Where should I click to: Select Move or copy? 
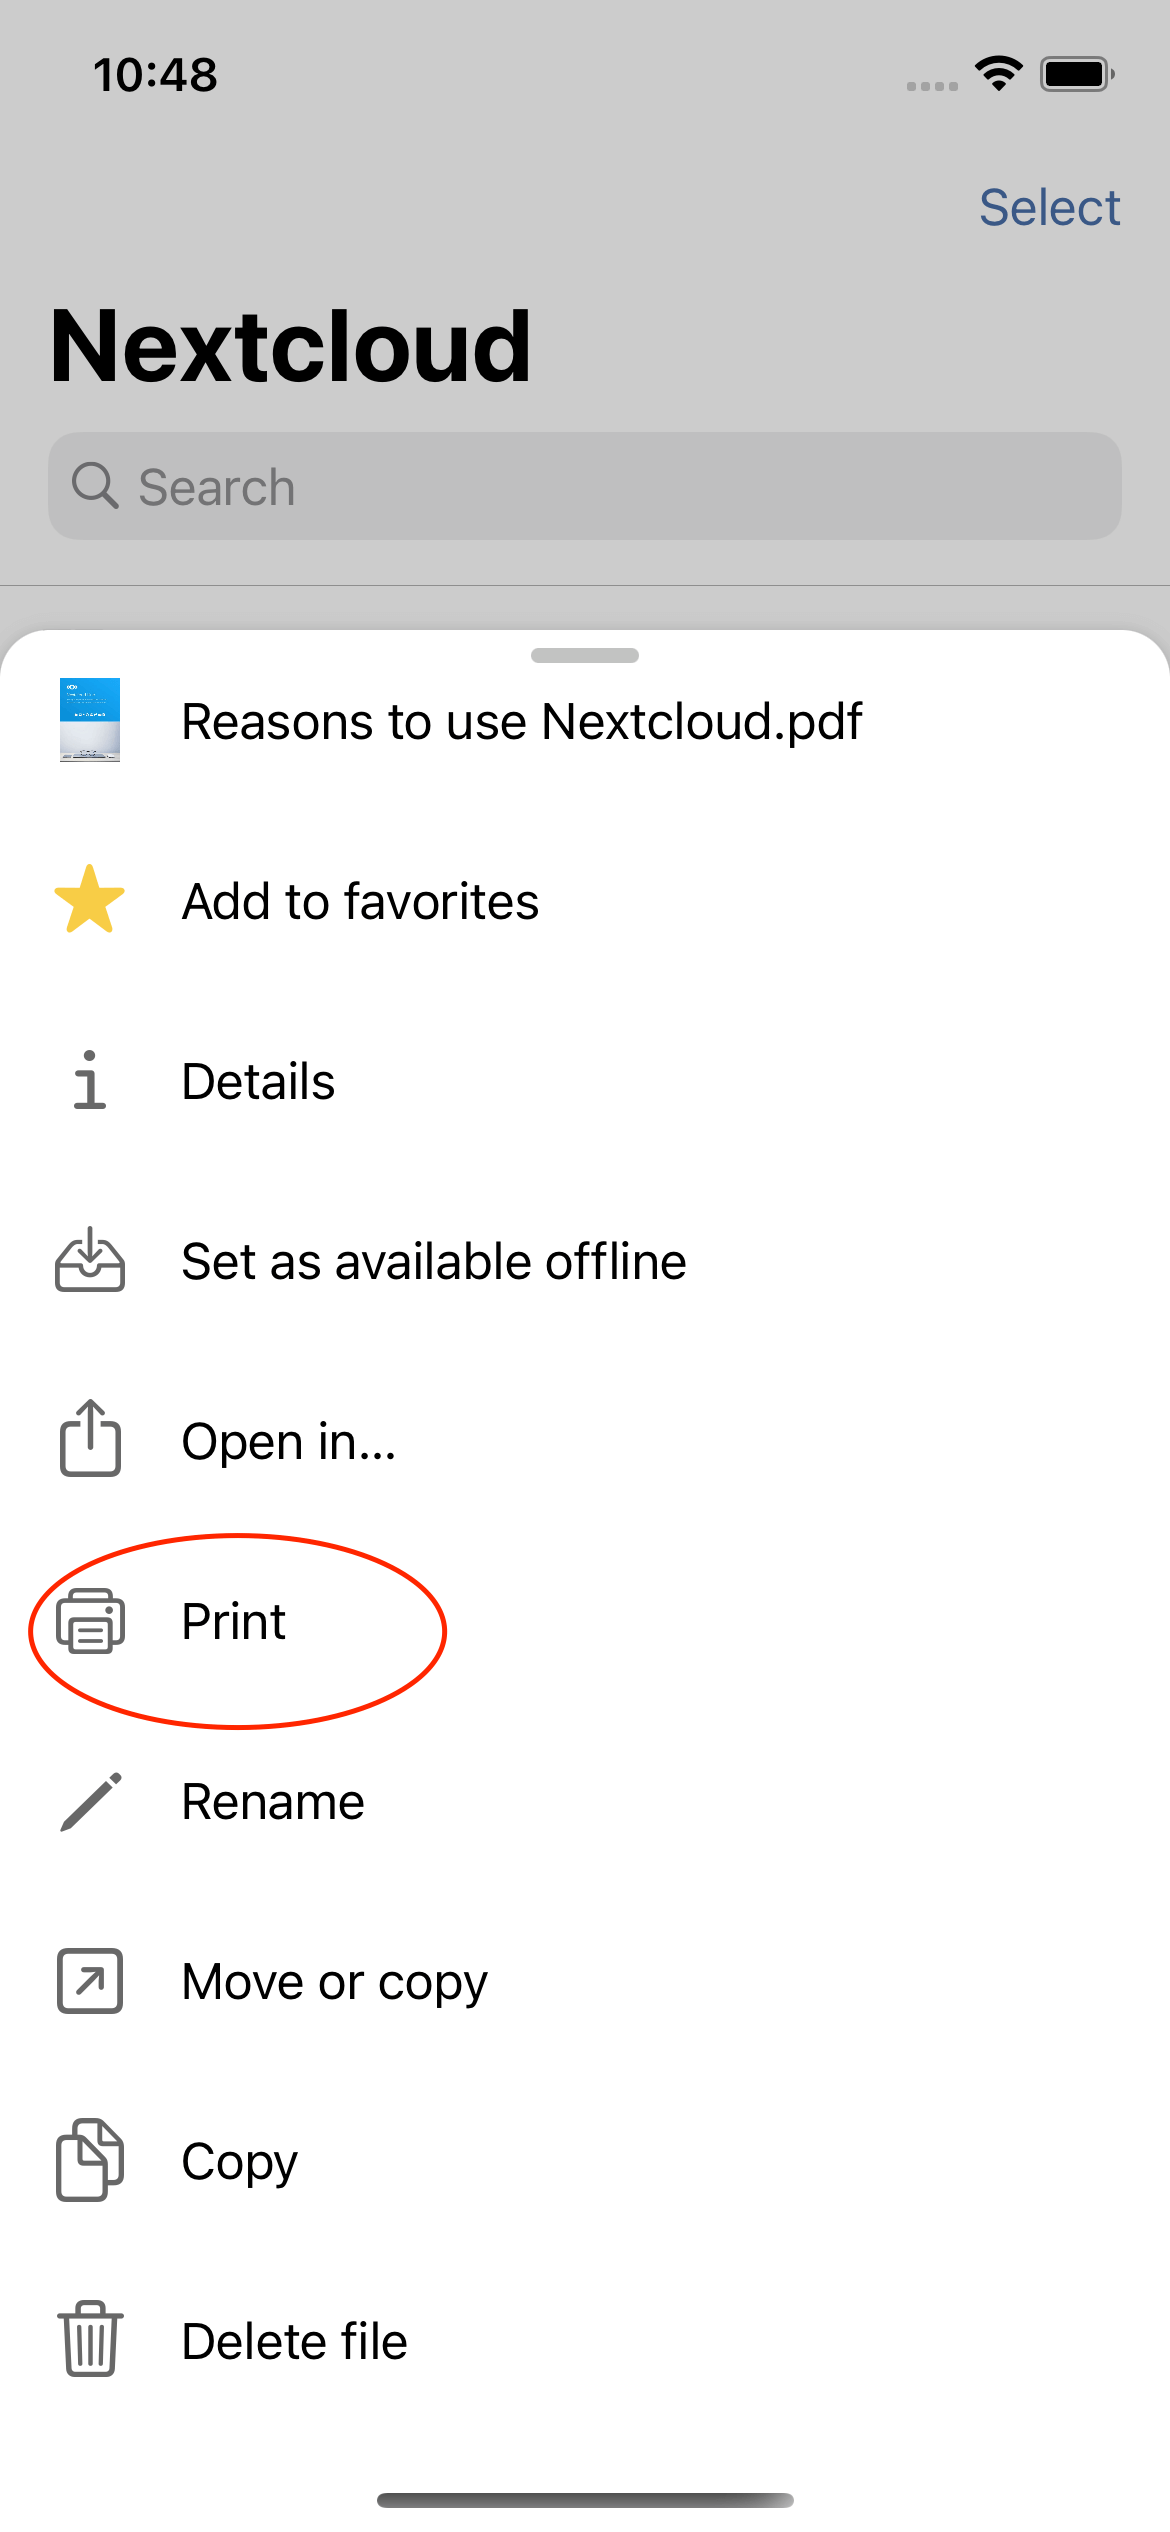(x=585, y=1981)
